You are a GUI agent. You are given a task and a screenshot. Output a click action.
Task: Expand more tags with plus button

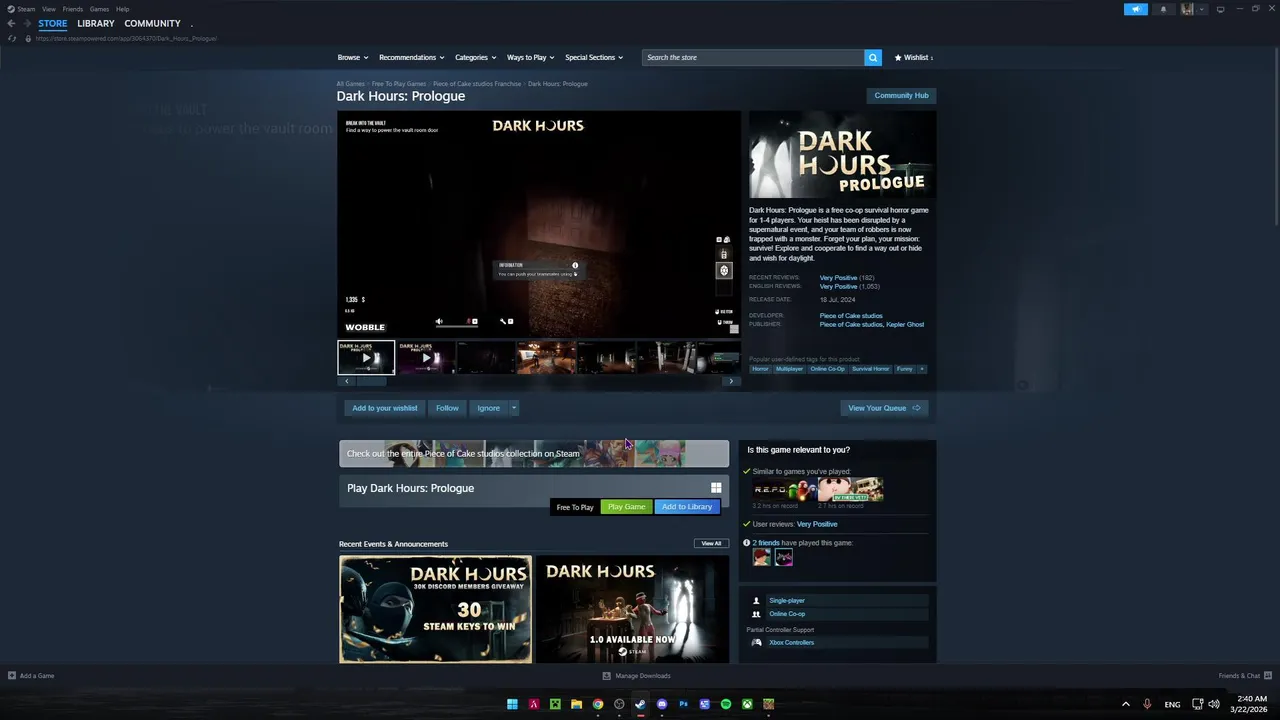pyautogui.click(x=922, y=369)
